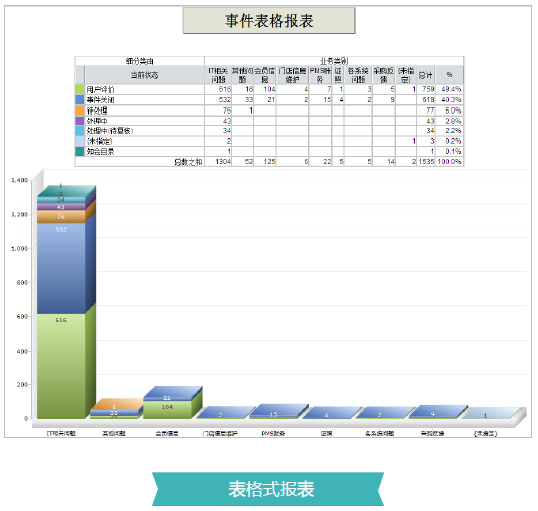Screen dimensions: 538x511
Task: Click the 616 cell in the 用户评价 row
Action: click(x=218, y=89)
